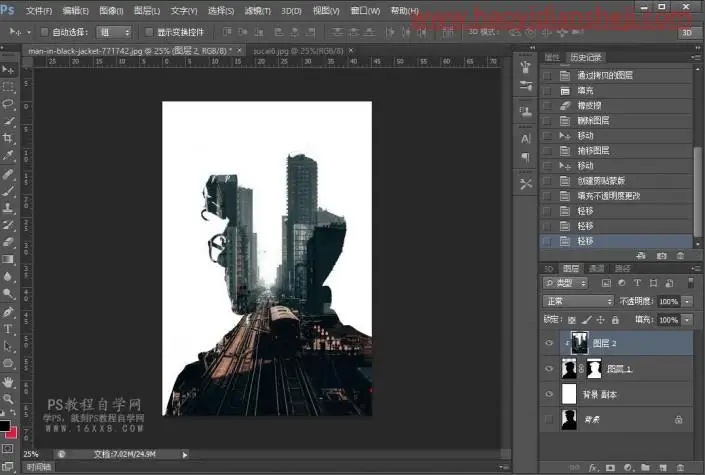Add layer mask from Layers panel
Image resolution: width=705 pixels, height=475 pixels.
pyautogui.click(x=610, y=468)
